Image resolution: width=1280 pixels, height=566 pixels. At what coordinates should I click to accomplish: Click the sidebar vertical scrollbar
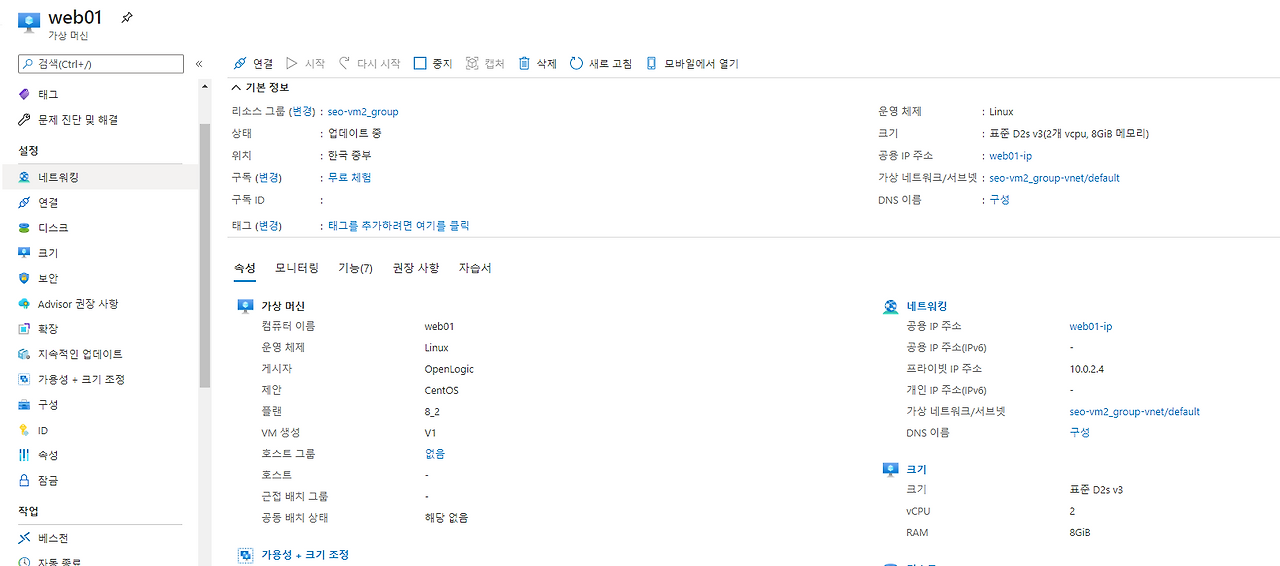pyautogui.click(x=205, y=255)
